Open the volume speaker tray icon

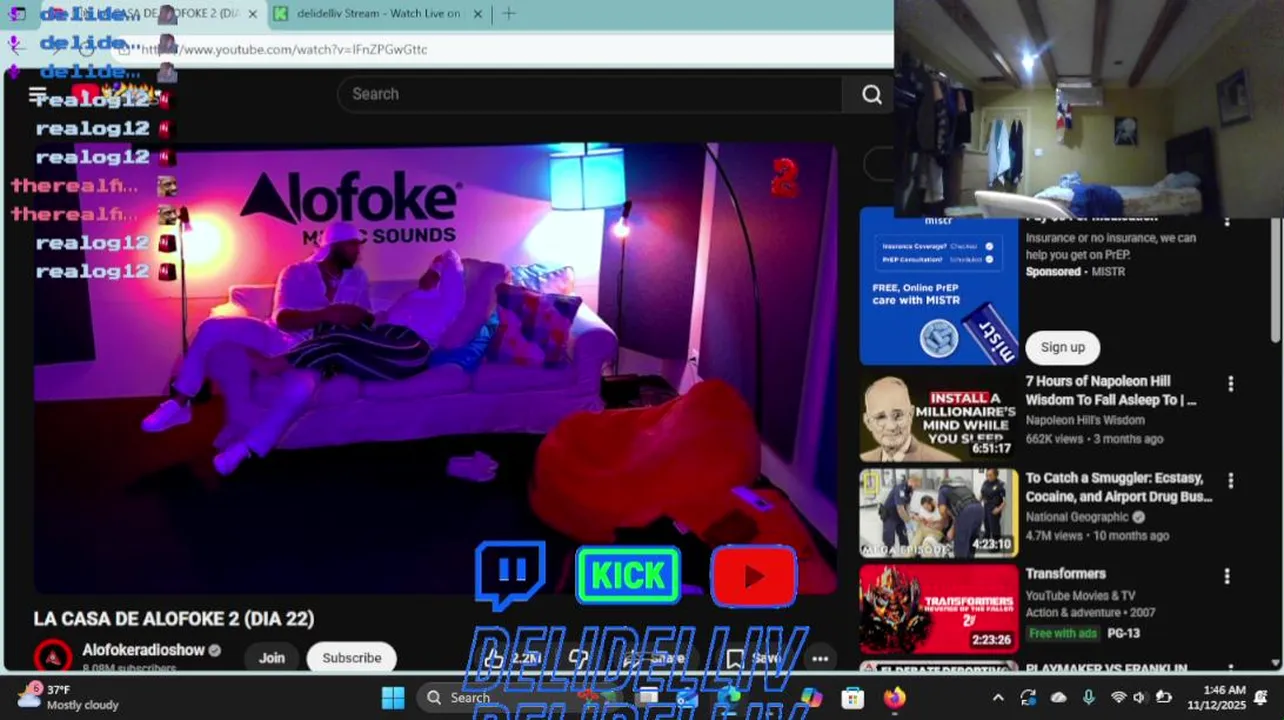pos(1140,698)
